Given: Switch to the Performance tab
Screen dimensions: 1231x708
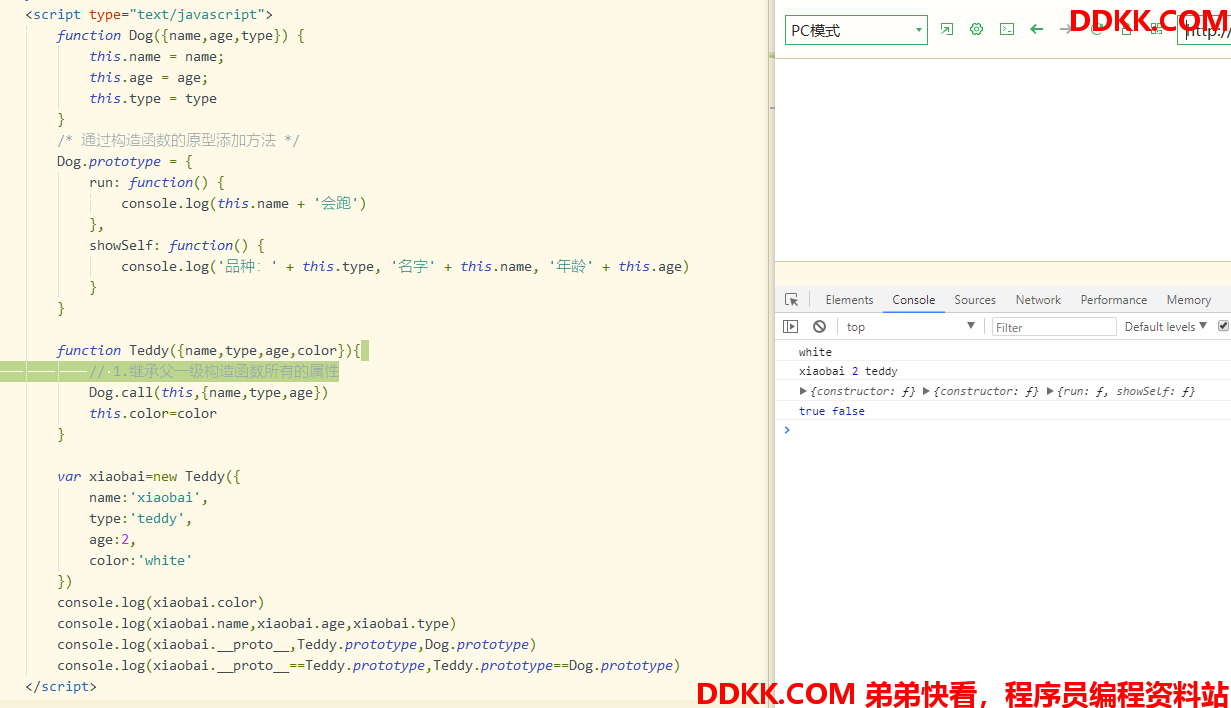Looking at the screenshot, I should point(1114,300).
